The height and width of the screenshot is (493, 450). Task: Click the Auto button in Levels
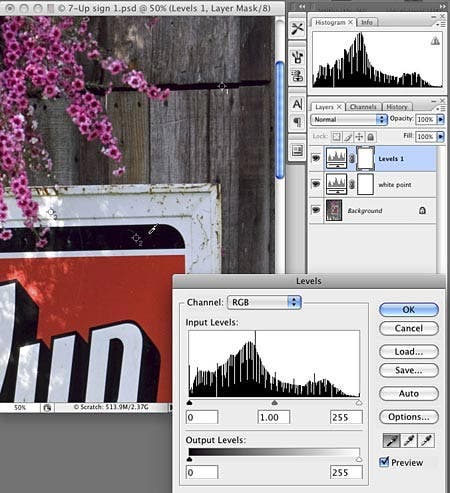coord(409,394)
